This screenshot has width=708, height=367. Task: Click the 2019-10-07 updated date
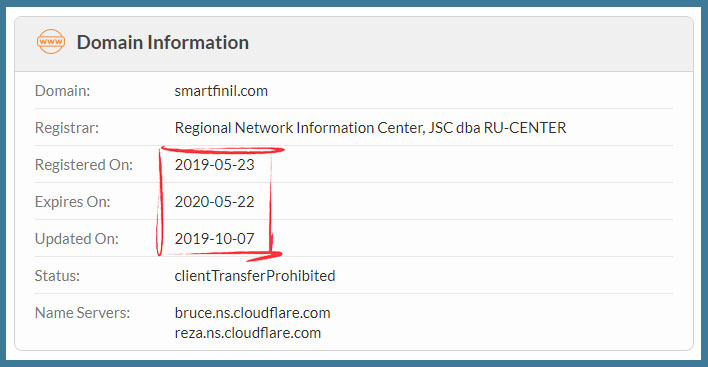[x=214, y=239]
